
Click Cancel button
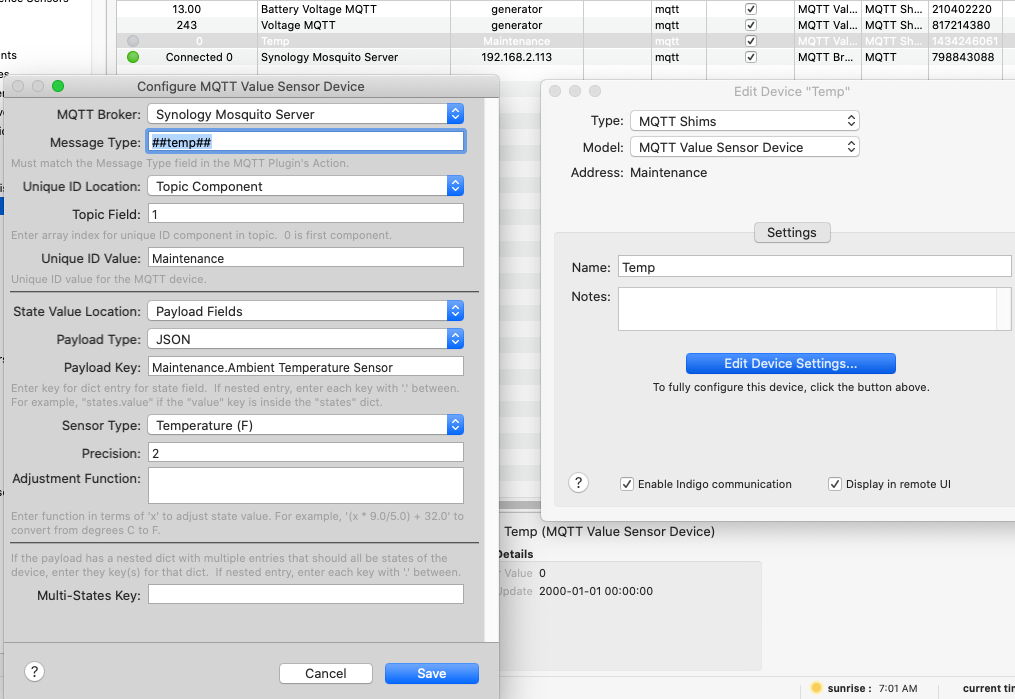(x=326, y=673)
